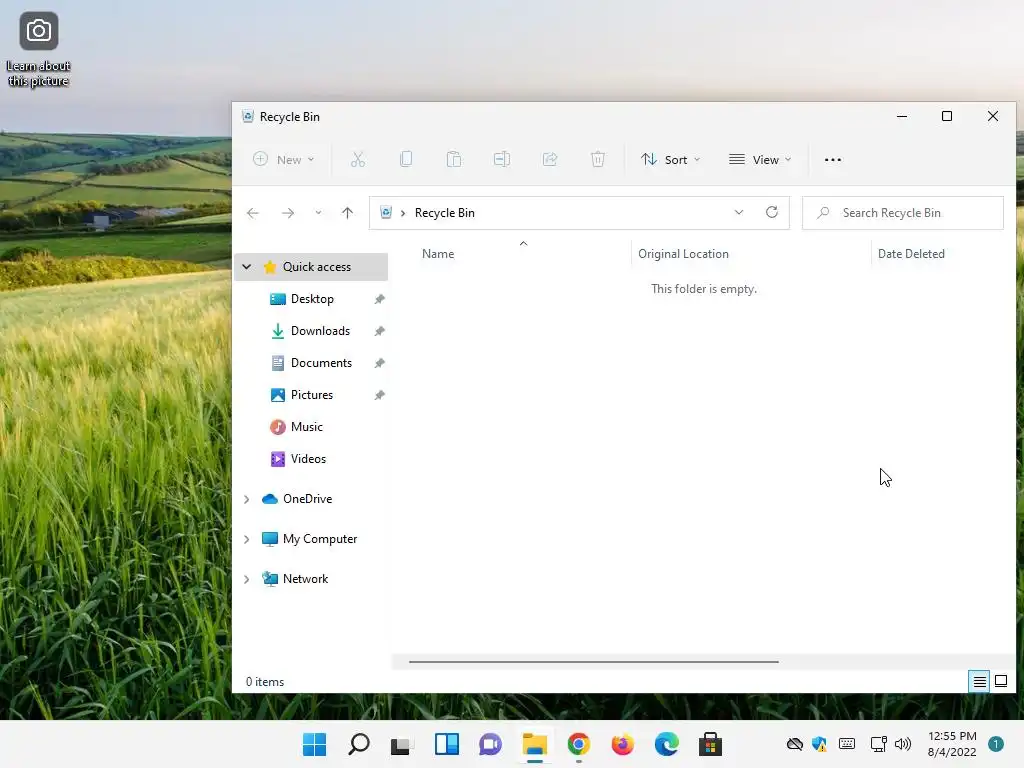Select Downloads in navigation pane

click(x=320, y=331)
